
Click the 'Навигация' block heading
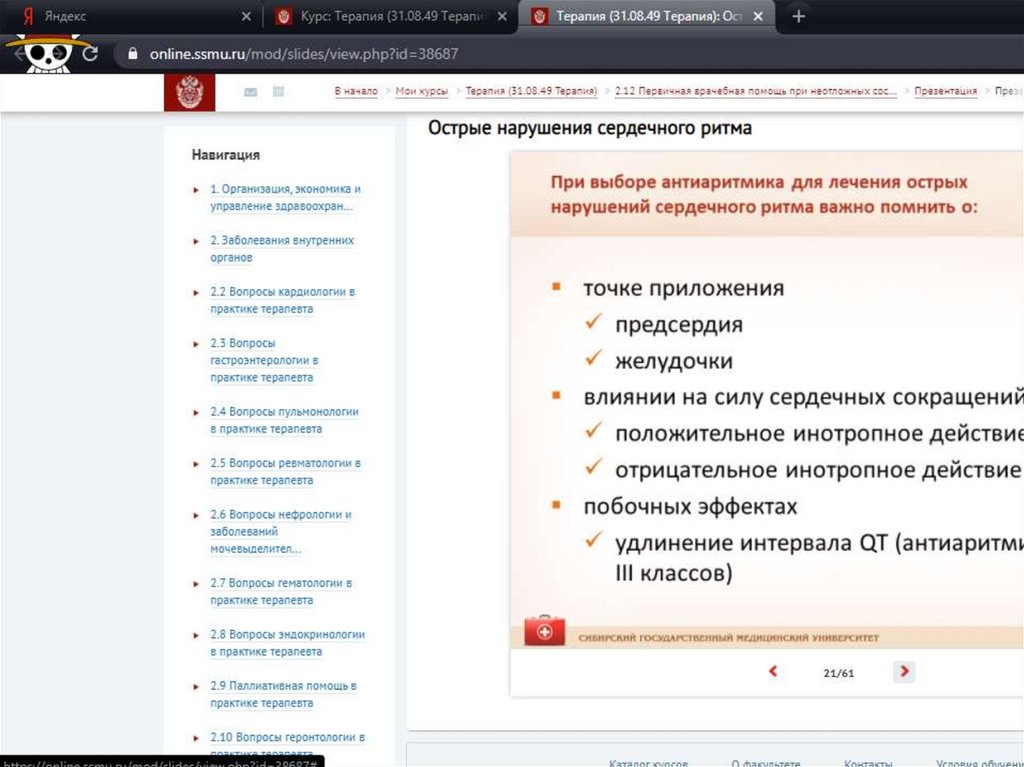pos(226,155)
